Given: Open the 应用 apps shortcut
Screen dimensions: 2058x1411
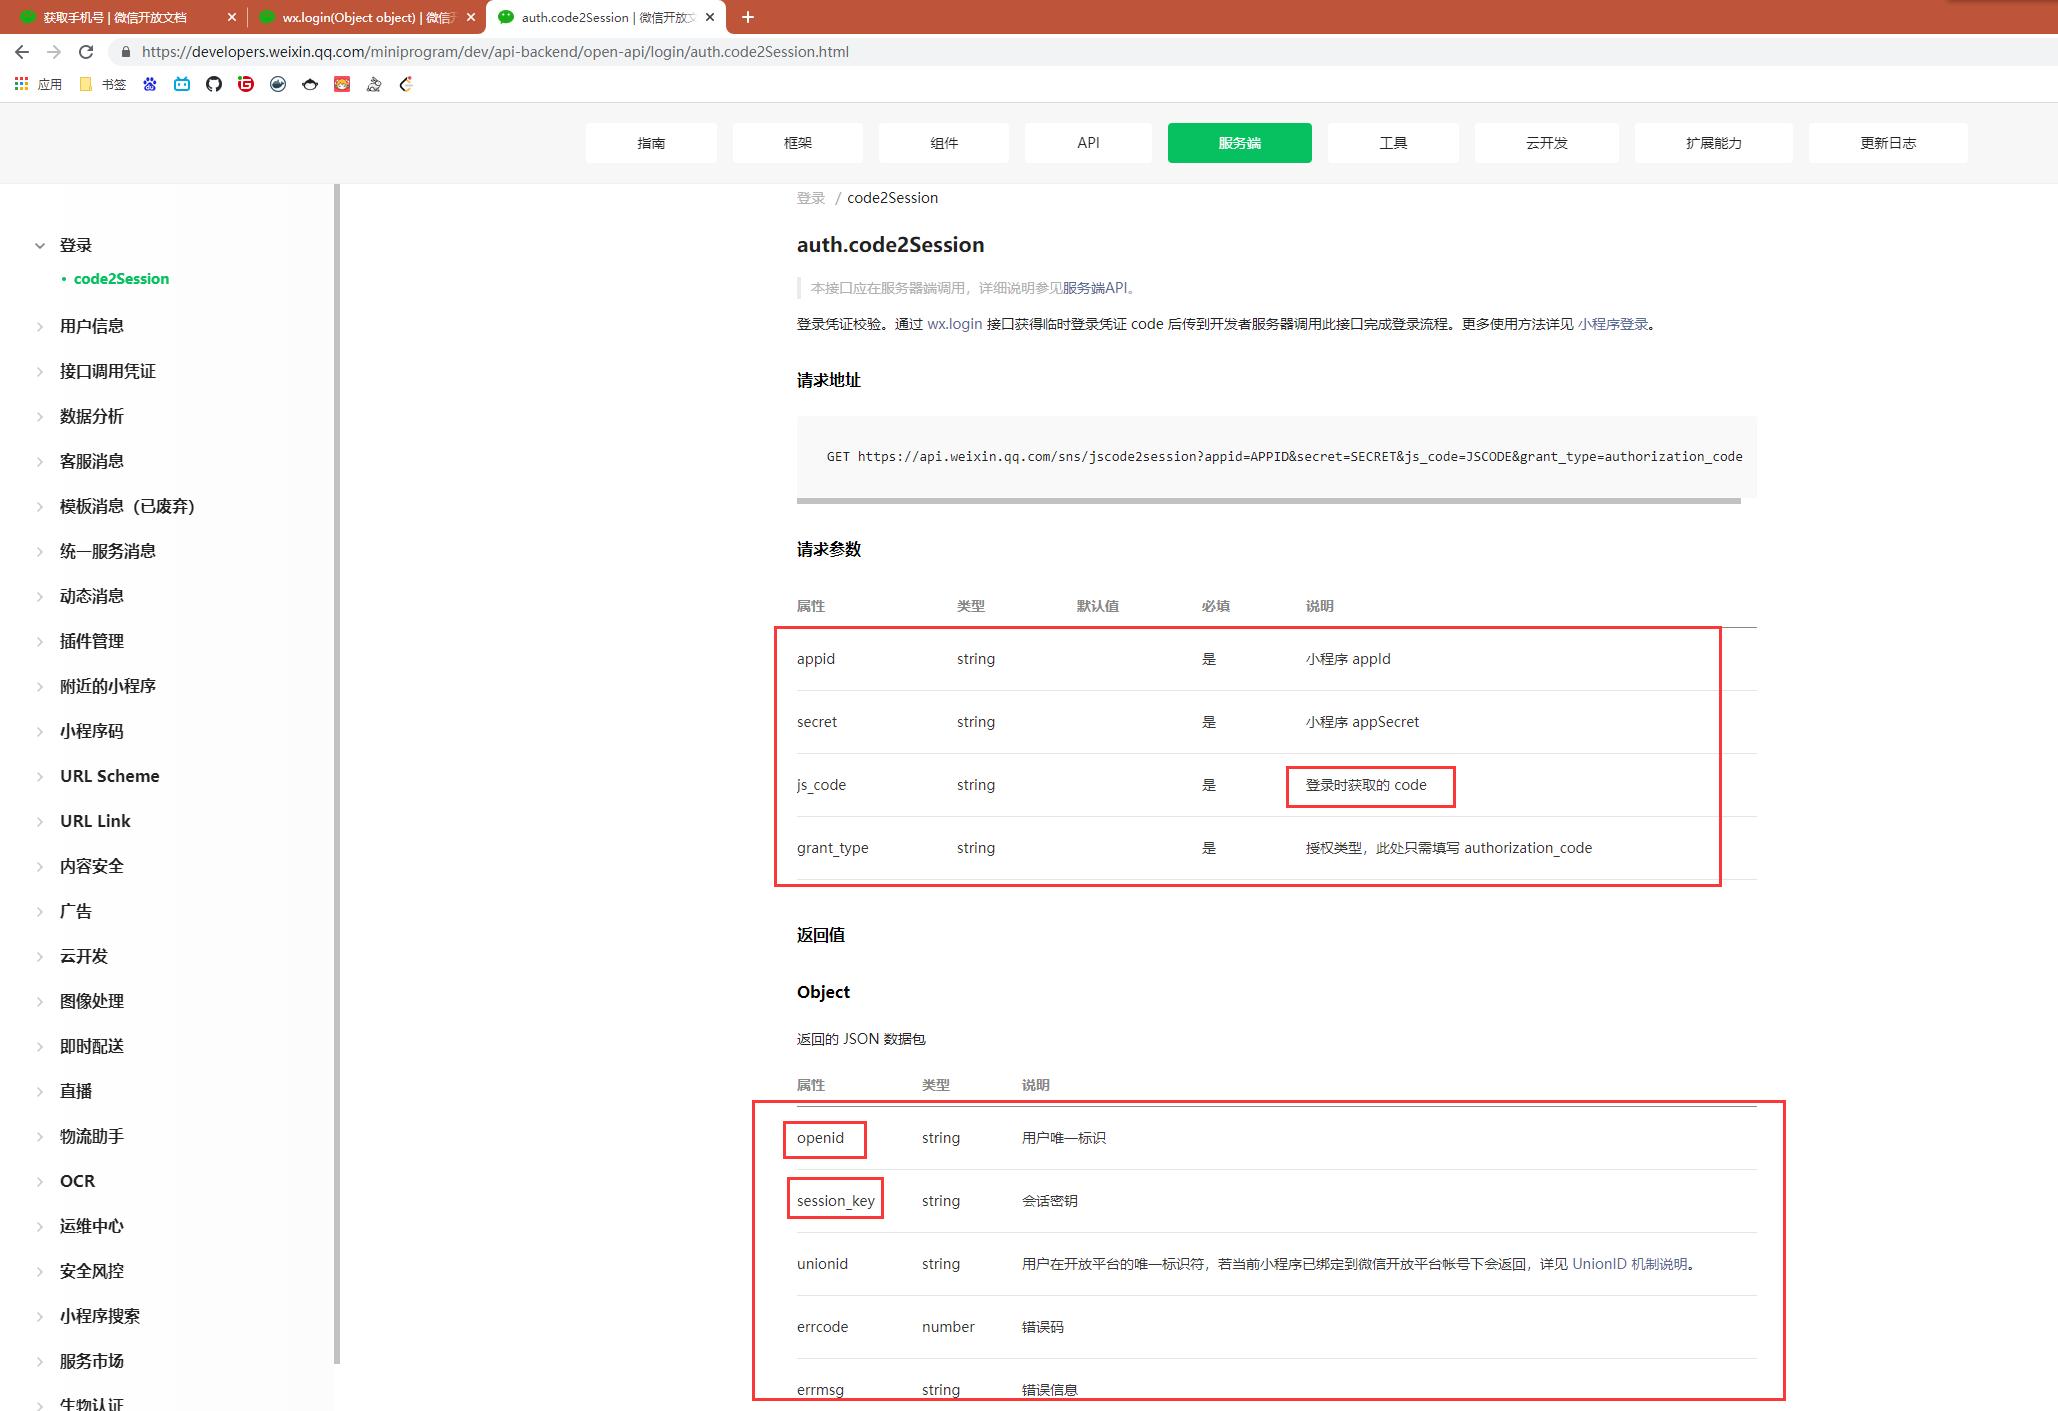Looking at the screenshot, I should coord(38,84).
